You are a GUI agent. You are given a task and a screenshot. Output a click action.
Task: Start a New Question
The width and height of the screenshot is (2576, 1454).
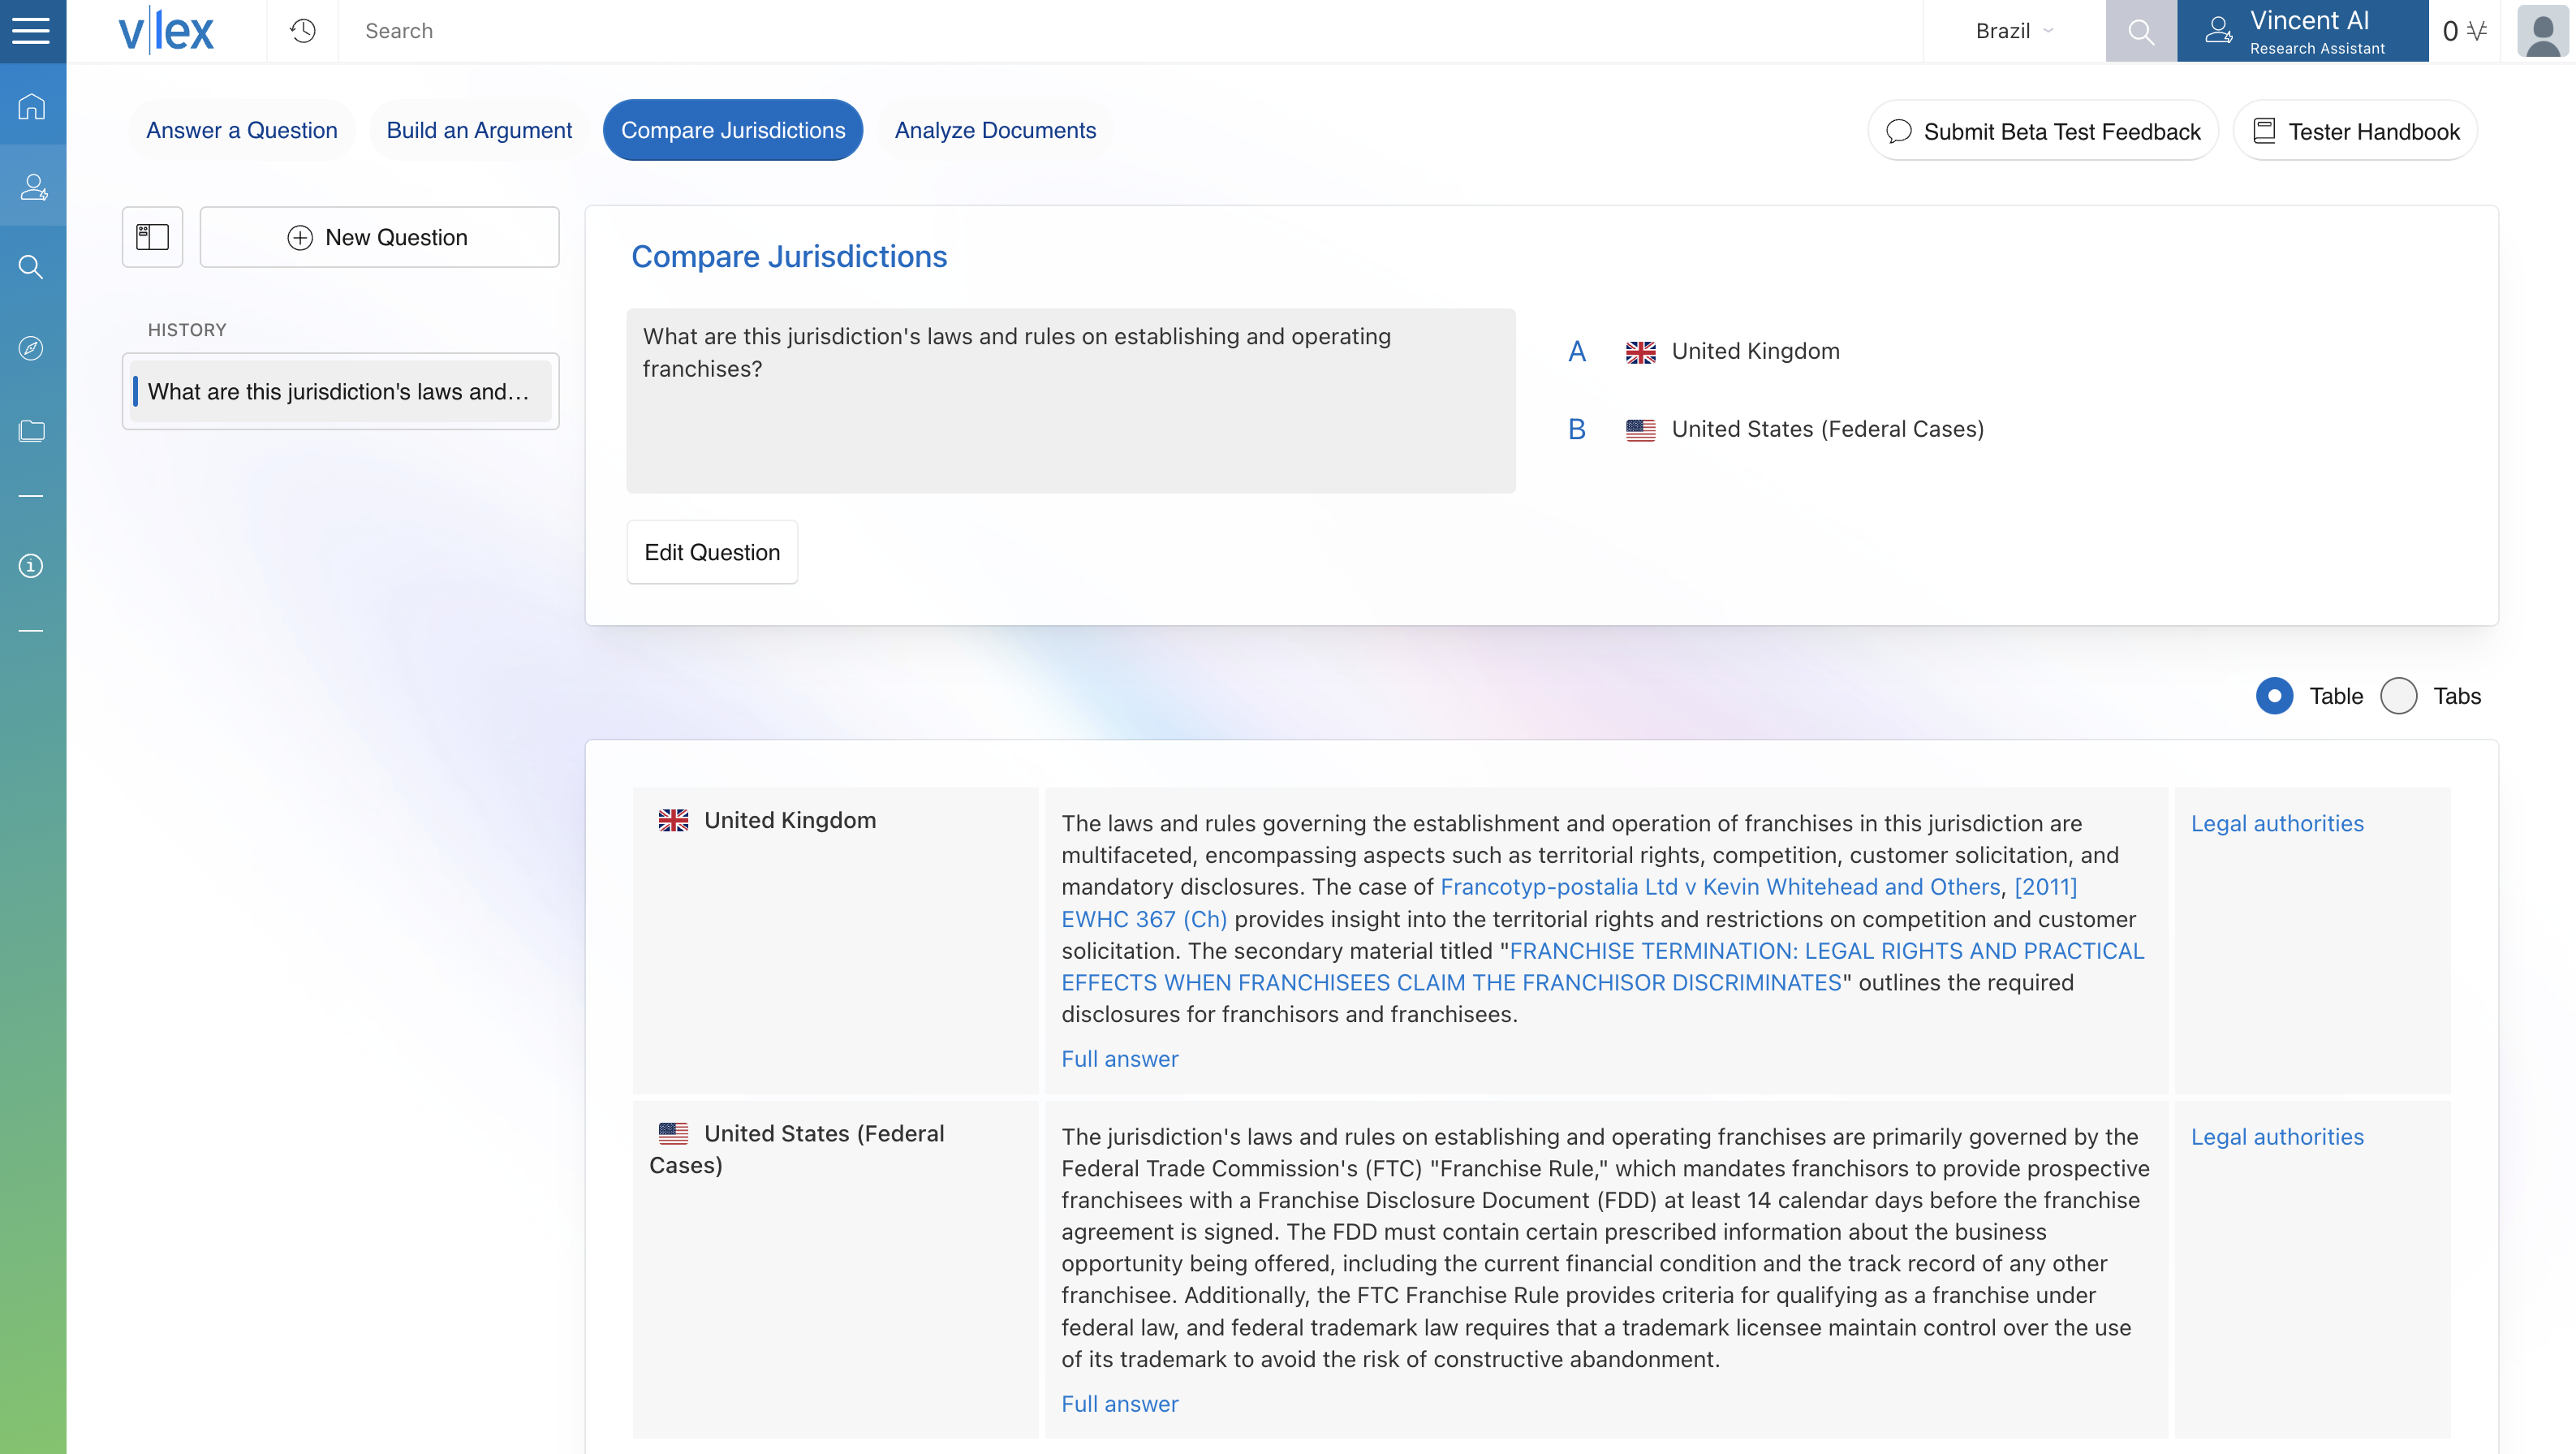click(x=379, y=237)
